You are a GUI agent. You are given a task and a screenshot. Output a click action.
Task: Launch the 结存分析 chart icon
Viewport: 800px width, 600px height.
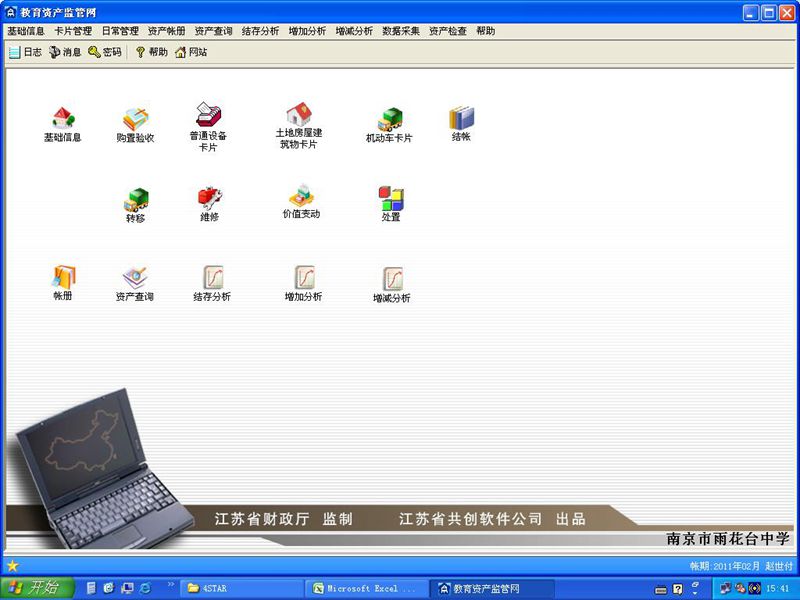212,278
